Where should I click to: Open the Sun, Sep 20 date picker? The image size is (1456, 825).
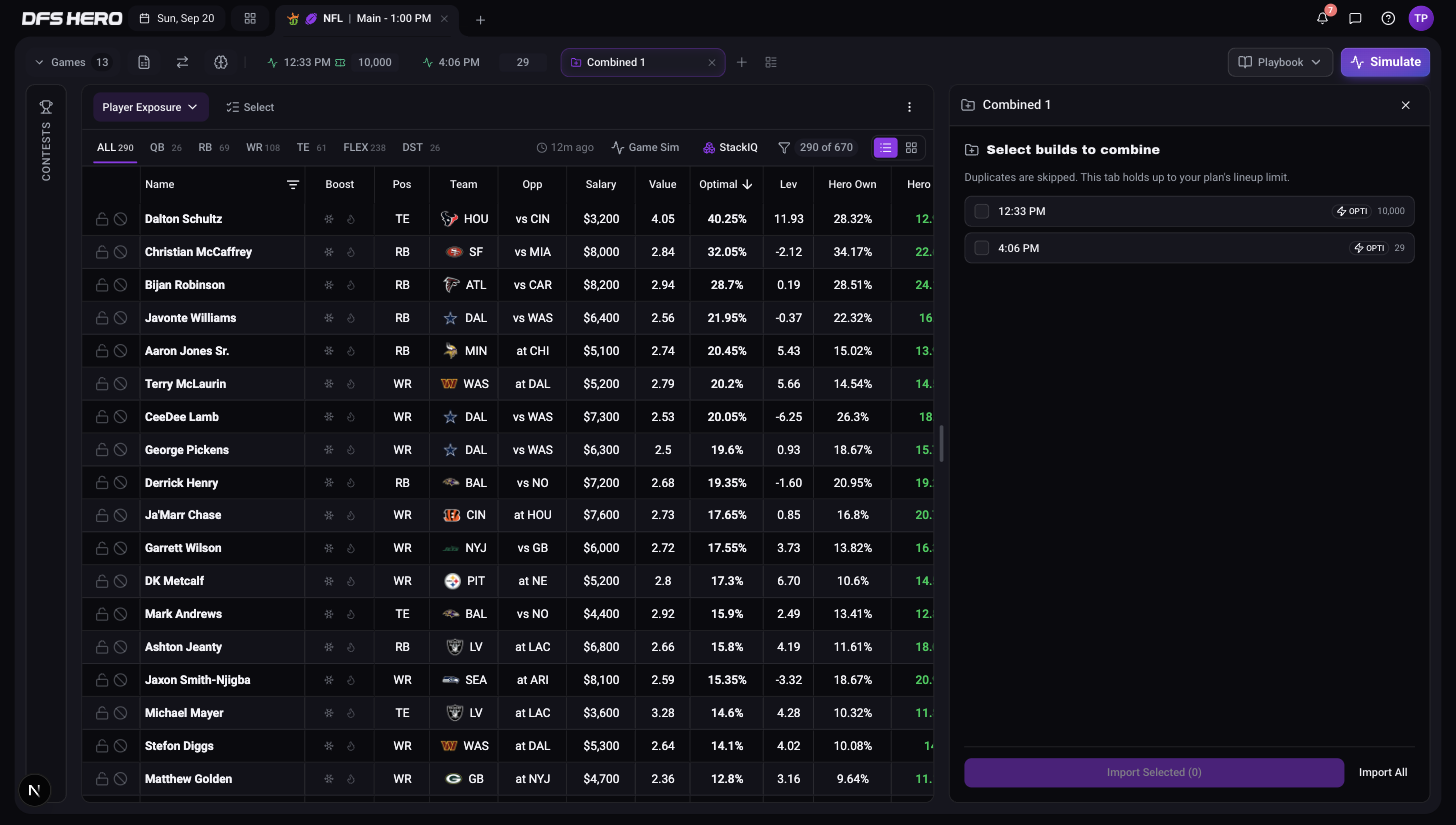[178, 18]
